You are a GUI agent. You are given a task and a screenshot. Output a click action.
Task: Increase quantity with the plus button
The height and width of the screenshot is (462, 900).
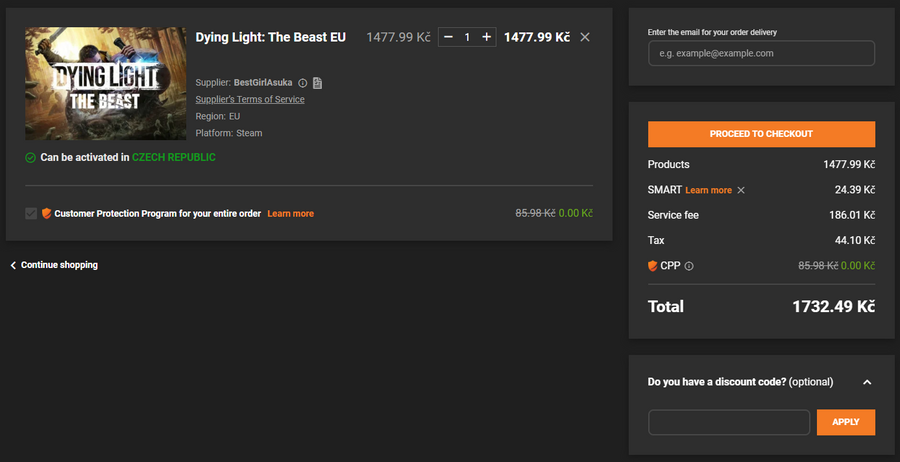pyautogui.click(x=487, y=37)
